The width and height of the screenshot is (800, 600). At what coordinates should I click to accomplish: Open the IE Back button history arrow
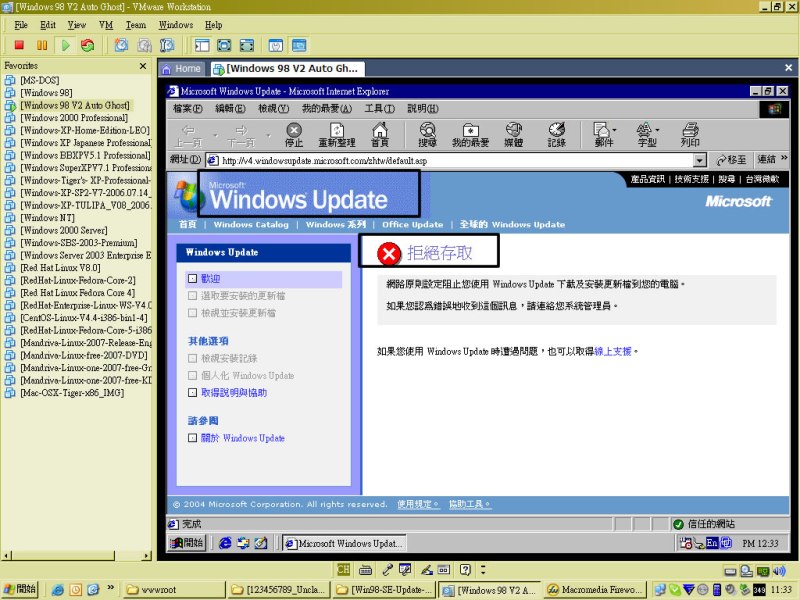click(x=216, y=135)
